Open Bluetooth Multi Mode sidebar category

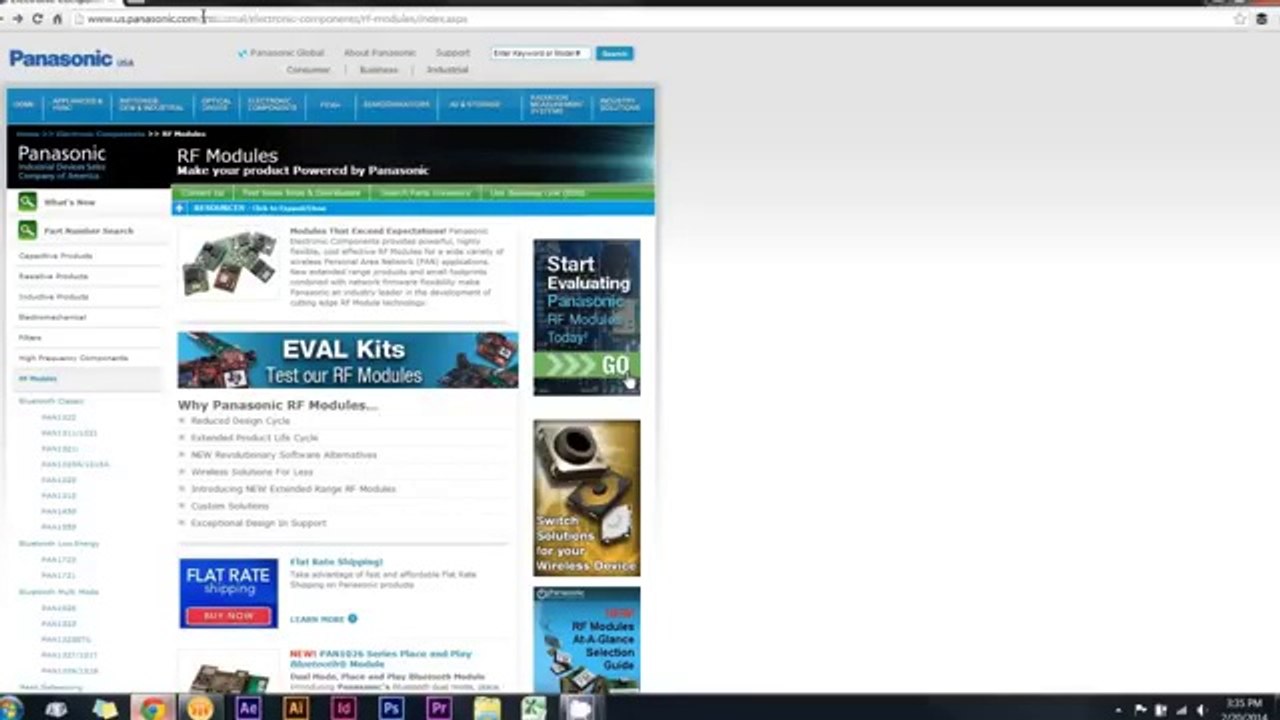(x=59, y=592)
